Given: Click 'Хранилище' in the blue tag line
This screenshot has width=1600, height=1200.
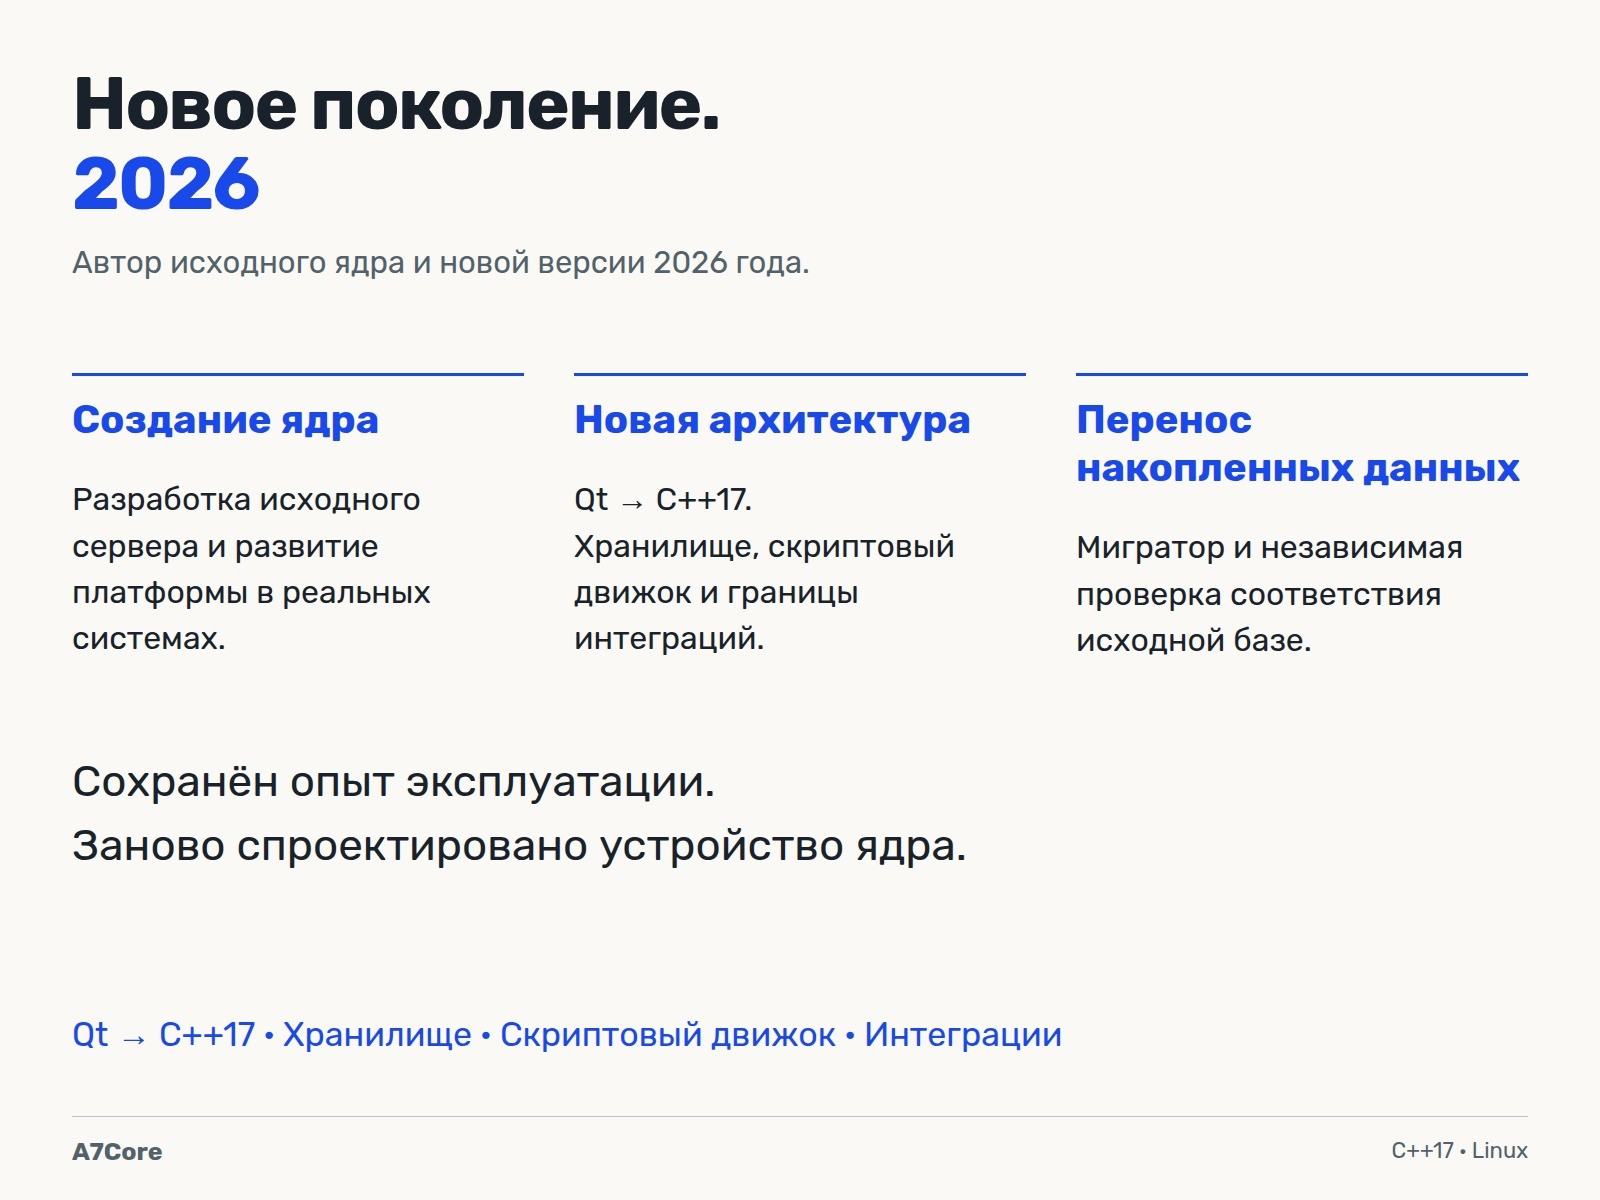Looking at the screenshot, I should tap(377, 1035).
